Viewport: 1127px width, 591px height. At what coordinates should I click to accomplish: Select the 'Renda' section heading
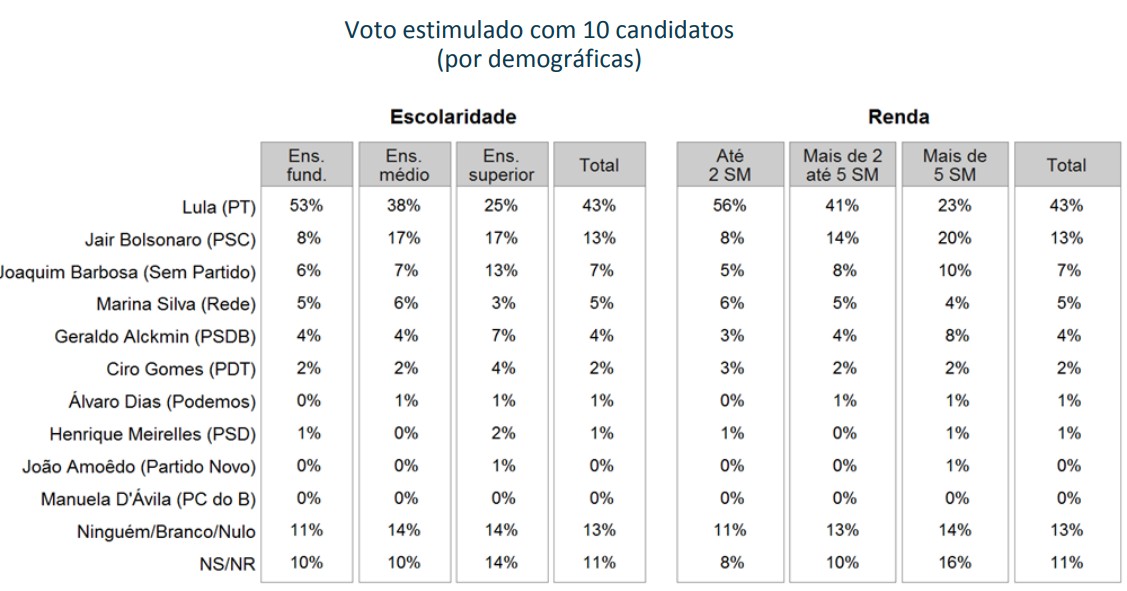click(898, 117)
